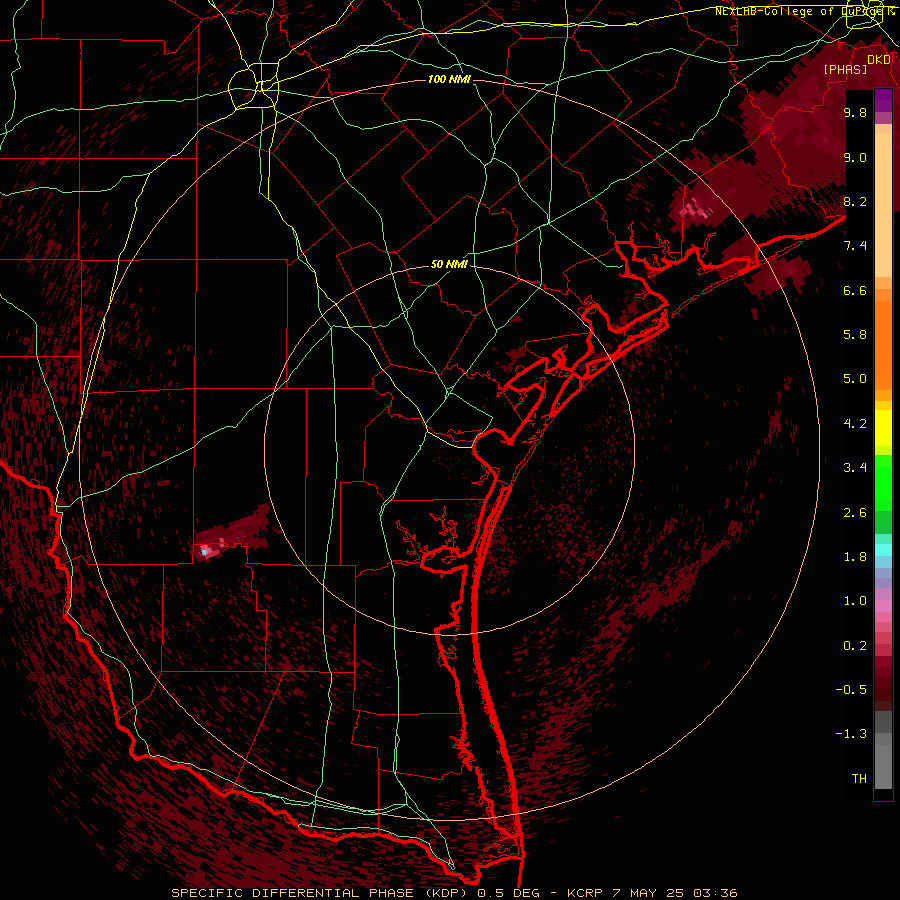Click the pink storm core northeast near coast
The image size is (900, 900).
[x=697, y=207]
